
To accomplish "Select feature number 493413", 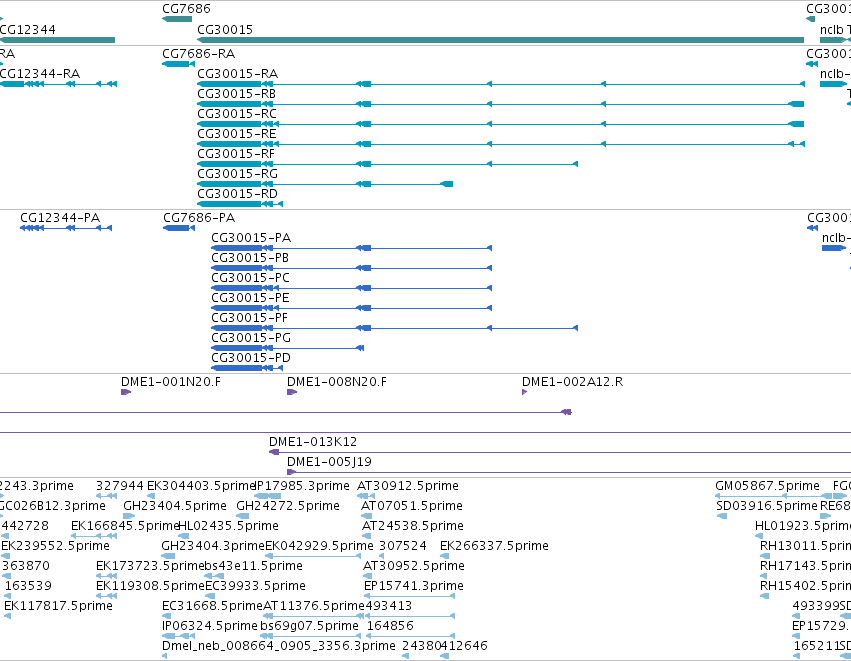I will coord(389,607).
